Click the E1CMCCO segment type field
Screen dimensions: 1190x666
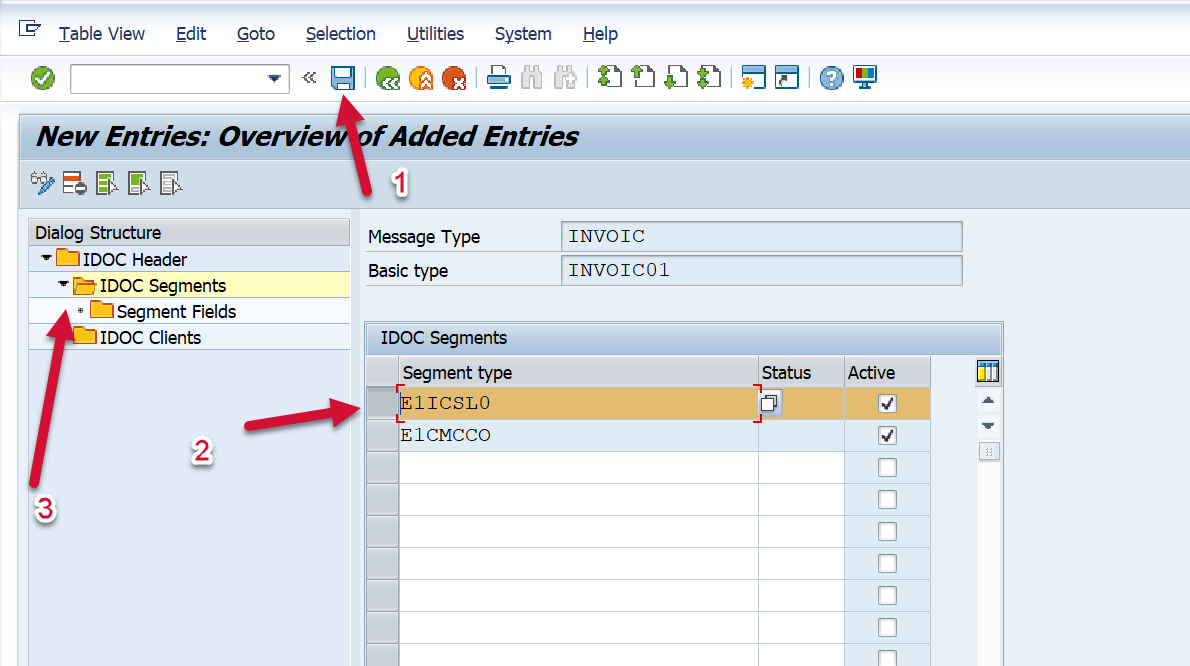(x=577, y=436)
